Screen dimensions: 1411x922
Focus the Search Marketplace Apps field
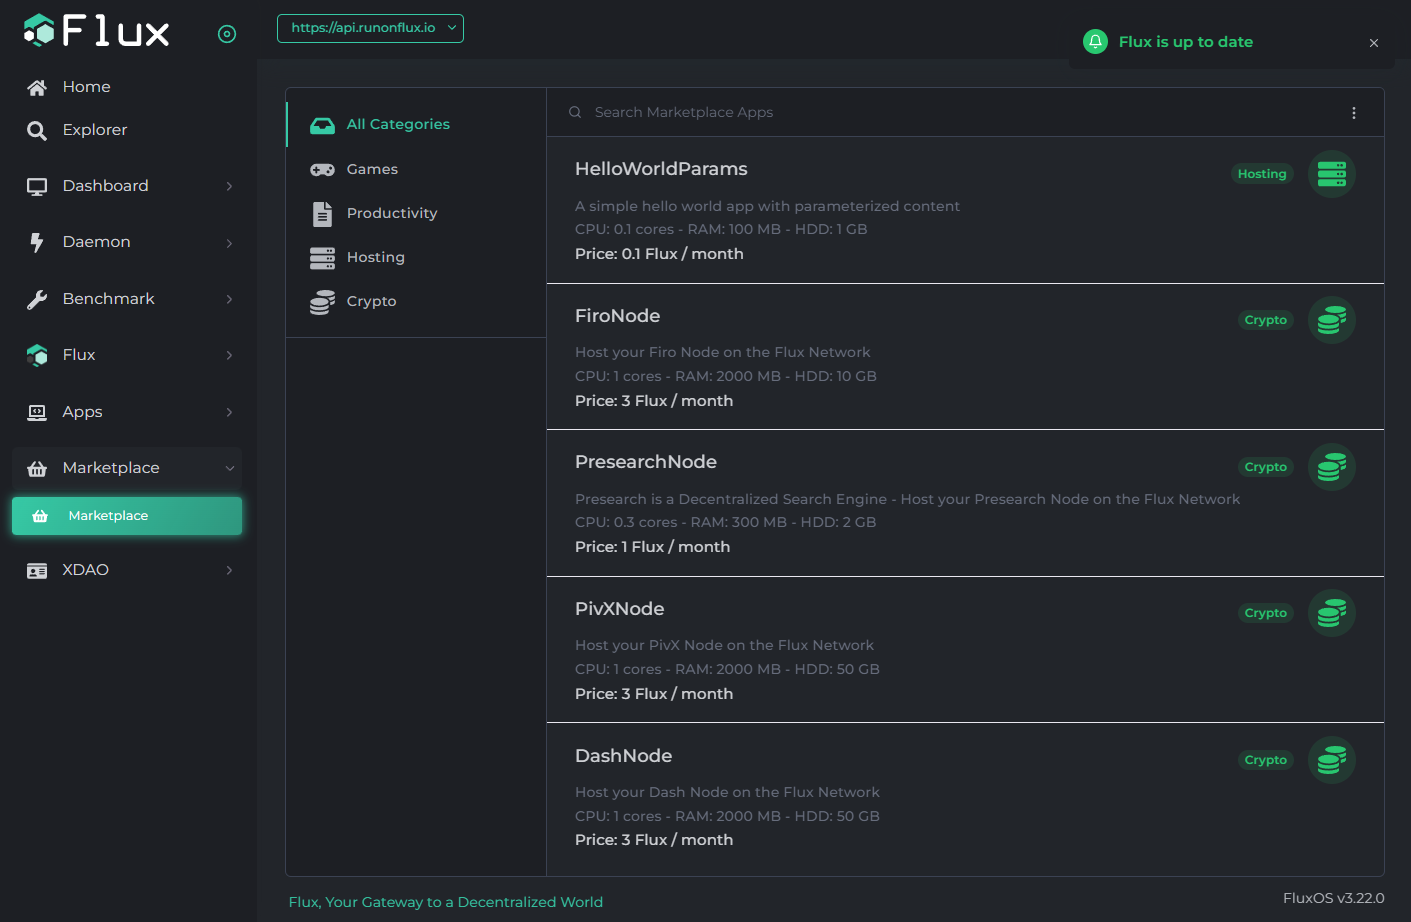[x=950, y=112]
